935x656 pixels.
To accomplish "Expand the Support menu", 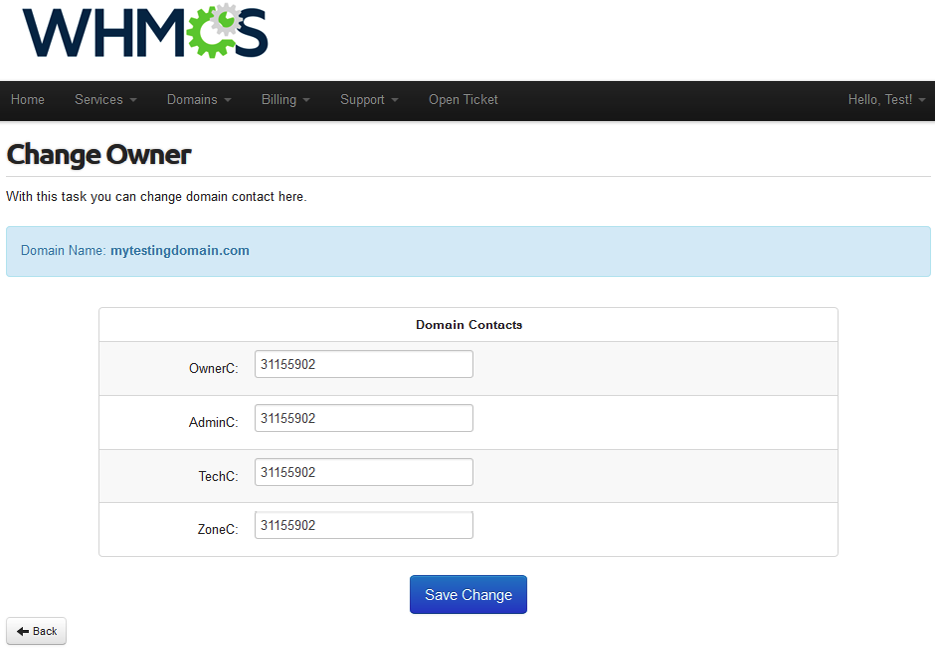I will click(x=369, y=100).
